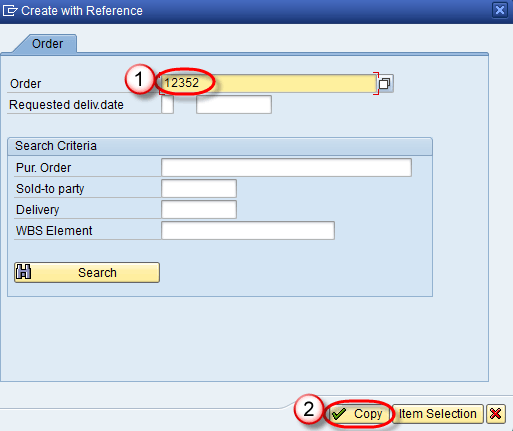Click the Delivery input field
Viewport: 513px width, 431px height.
[199, 209]
